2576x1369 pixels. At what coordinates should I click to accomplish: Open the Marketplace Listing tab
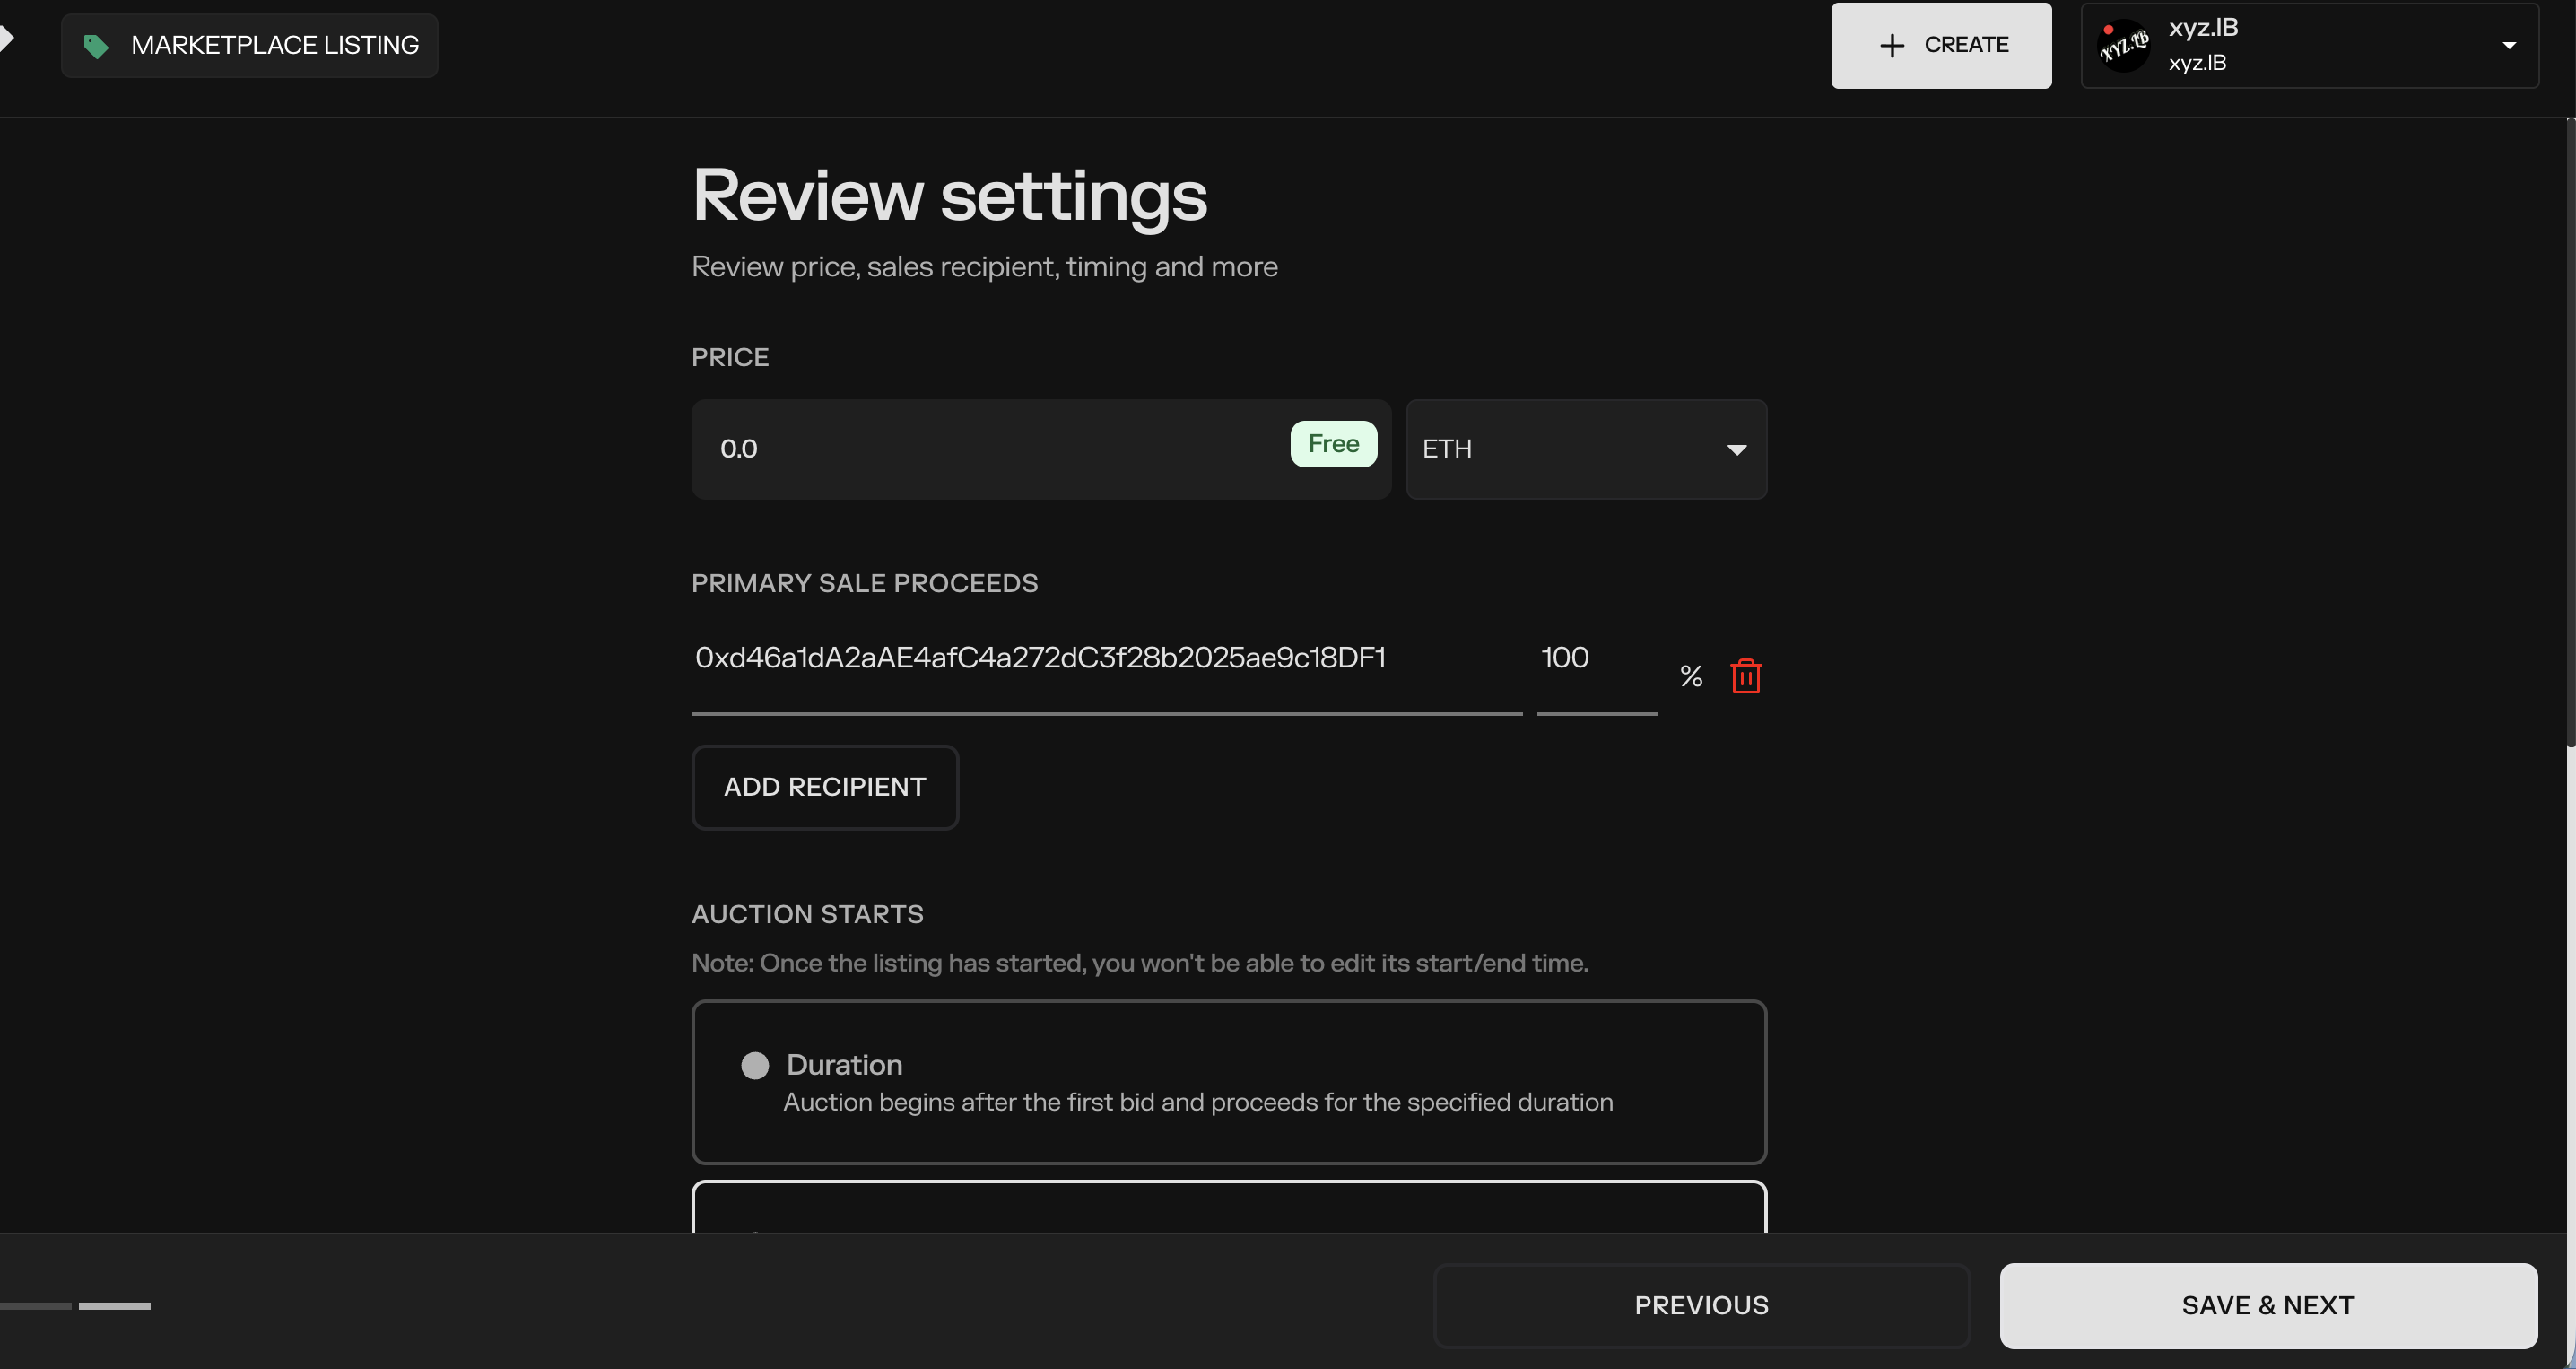249,45
